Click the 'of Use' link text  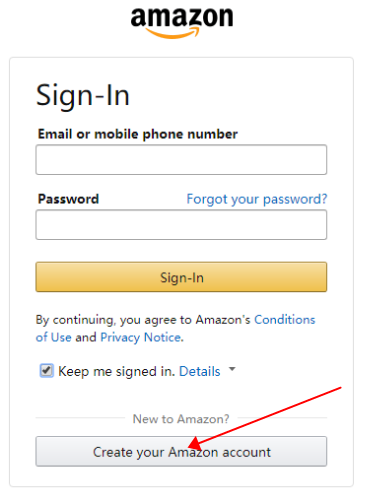pos(53,337)
